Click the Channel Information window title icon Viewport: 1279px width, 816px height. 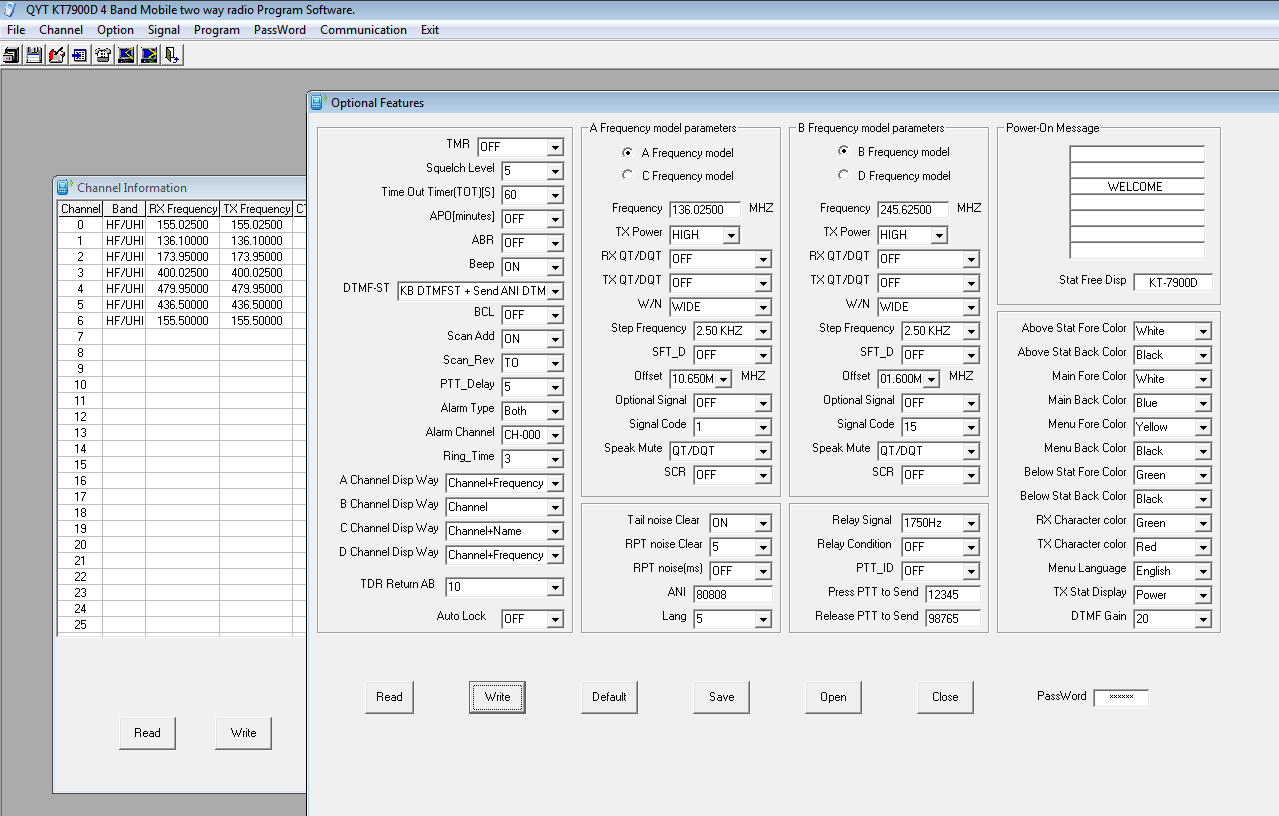pyautogui.click(x=64, y=187)
